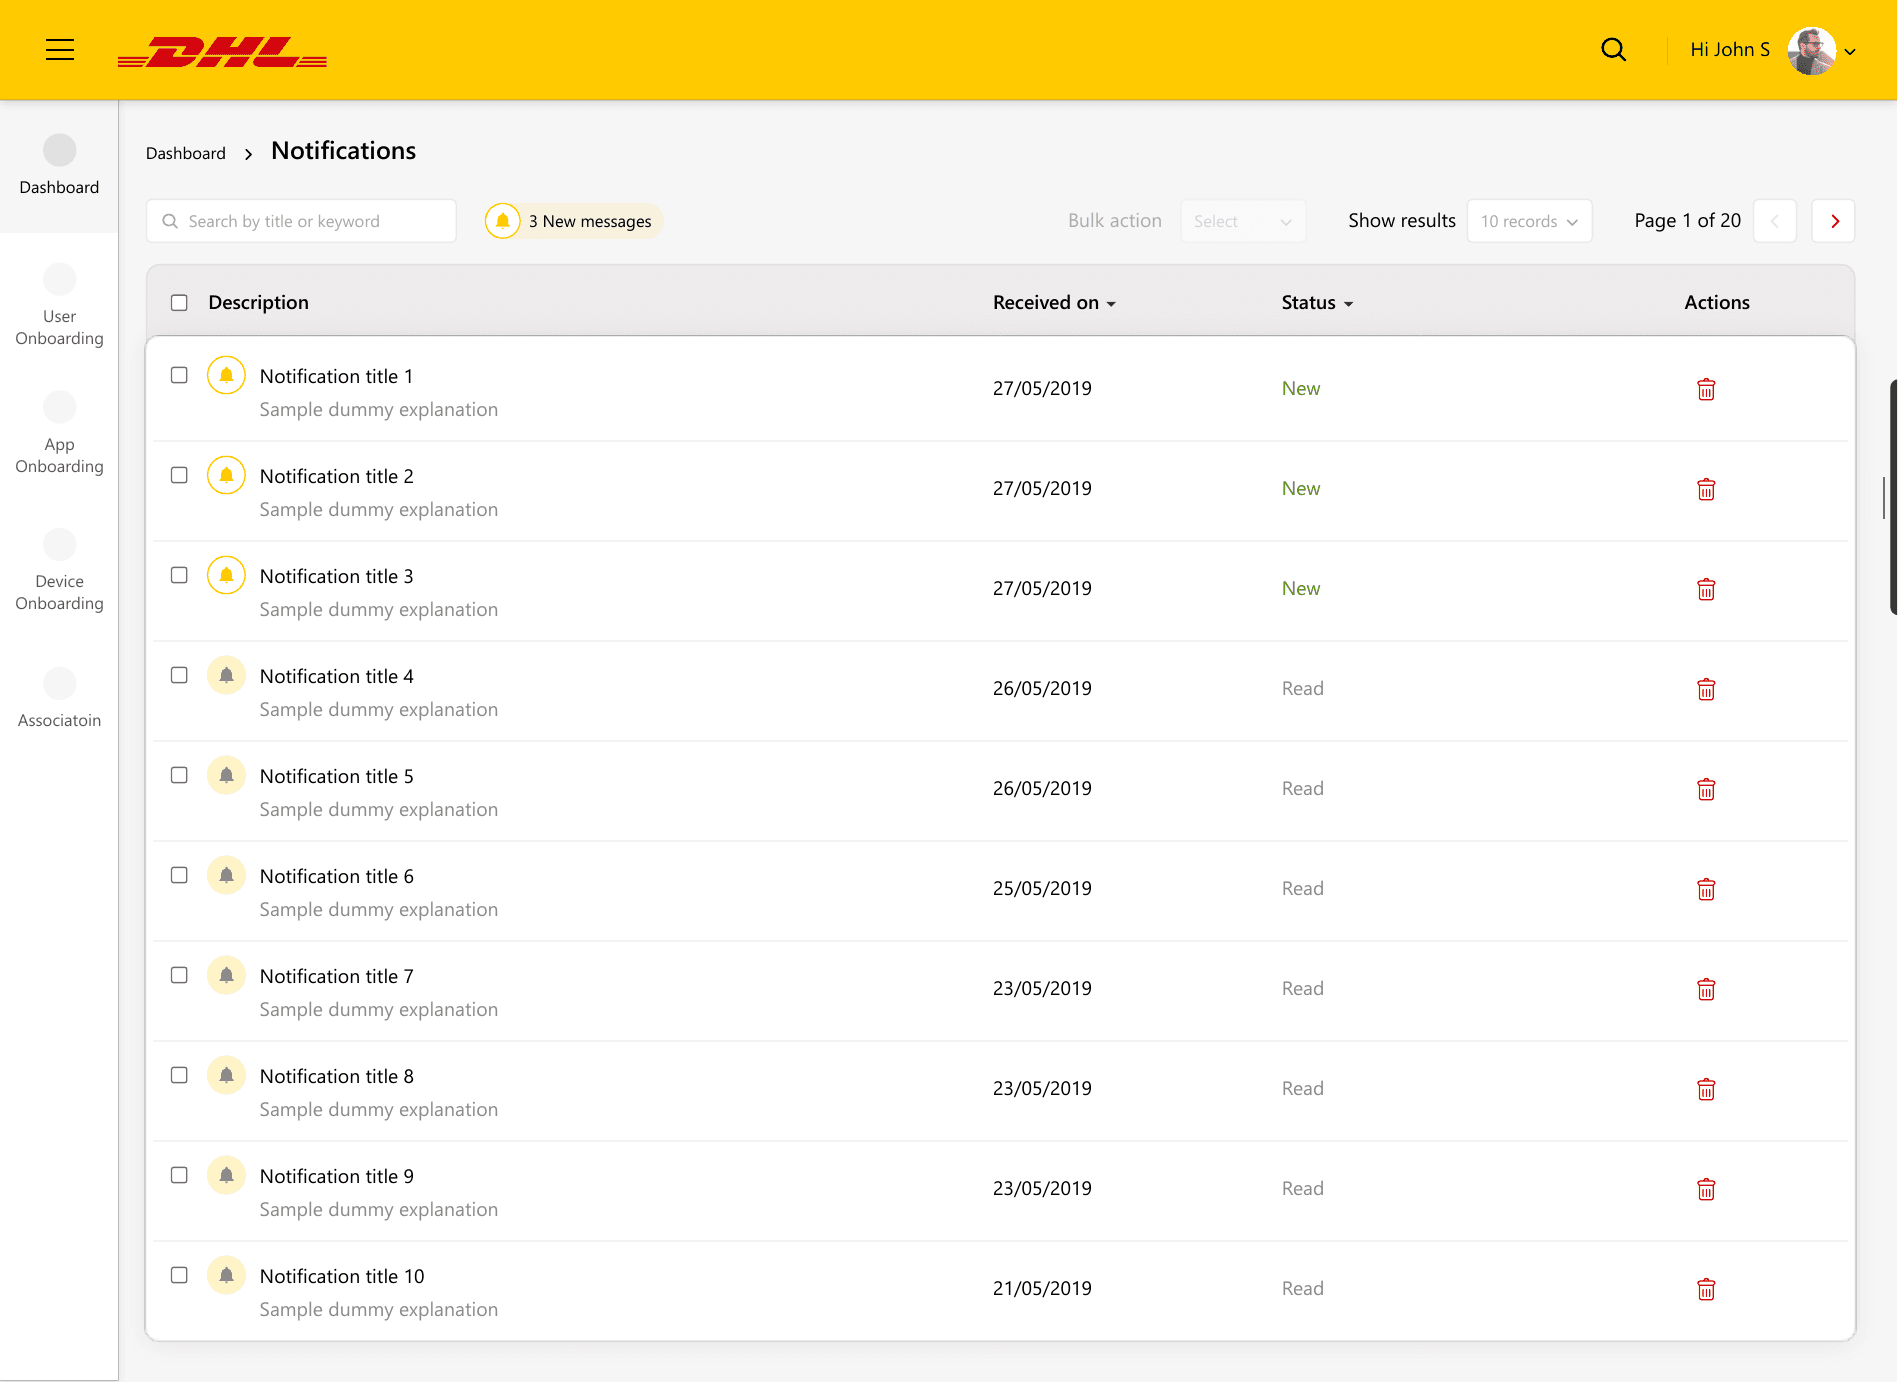Viewport: 1898px width, 1382px height.
Task: Click bell icon of Notification title 2
Action: [x=226, y=475]
